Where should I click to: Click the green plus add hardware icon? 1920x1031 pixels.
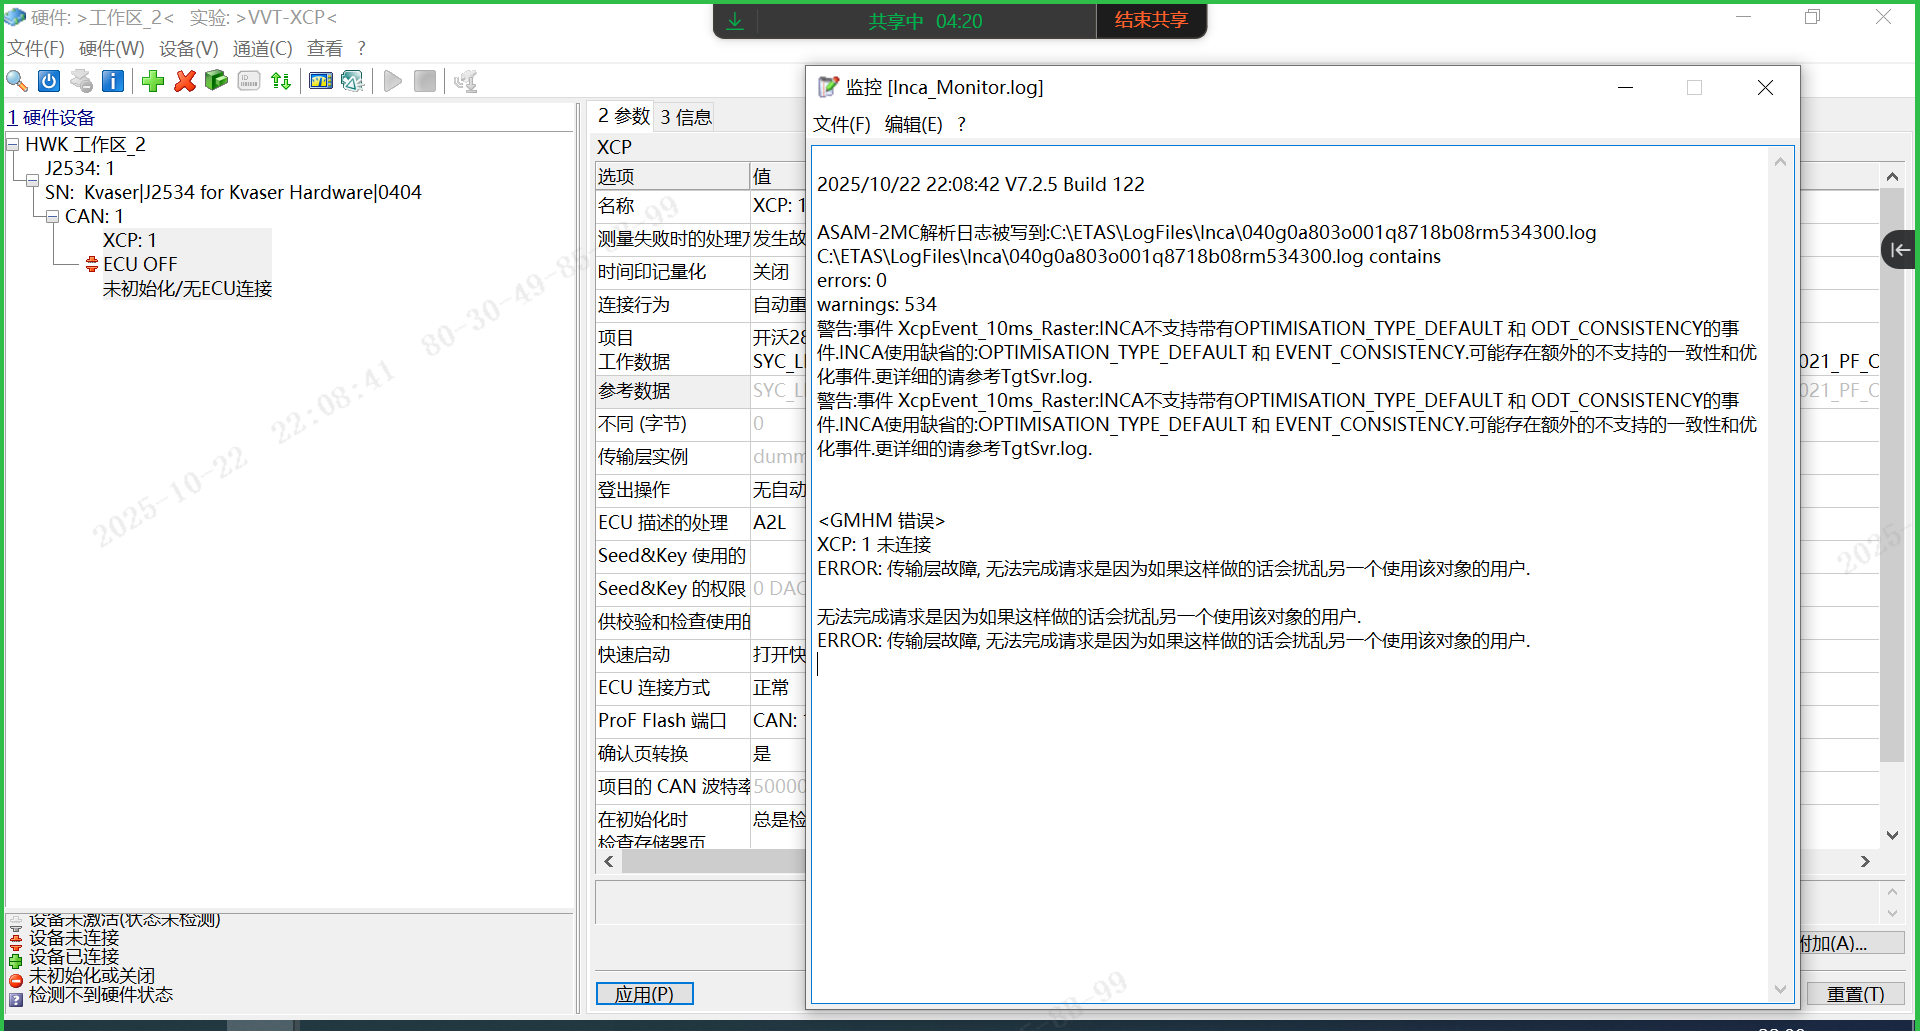pyautogui.click(x=153, y=81)
